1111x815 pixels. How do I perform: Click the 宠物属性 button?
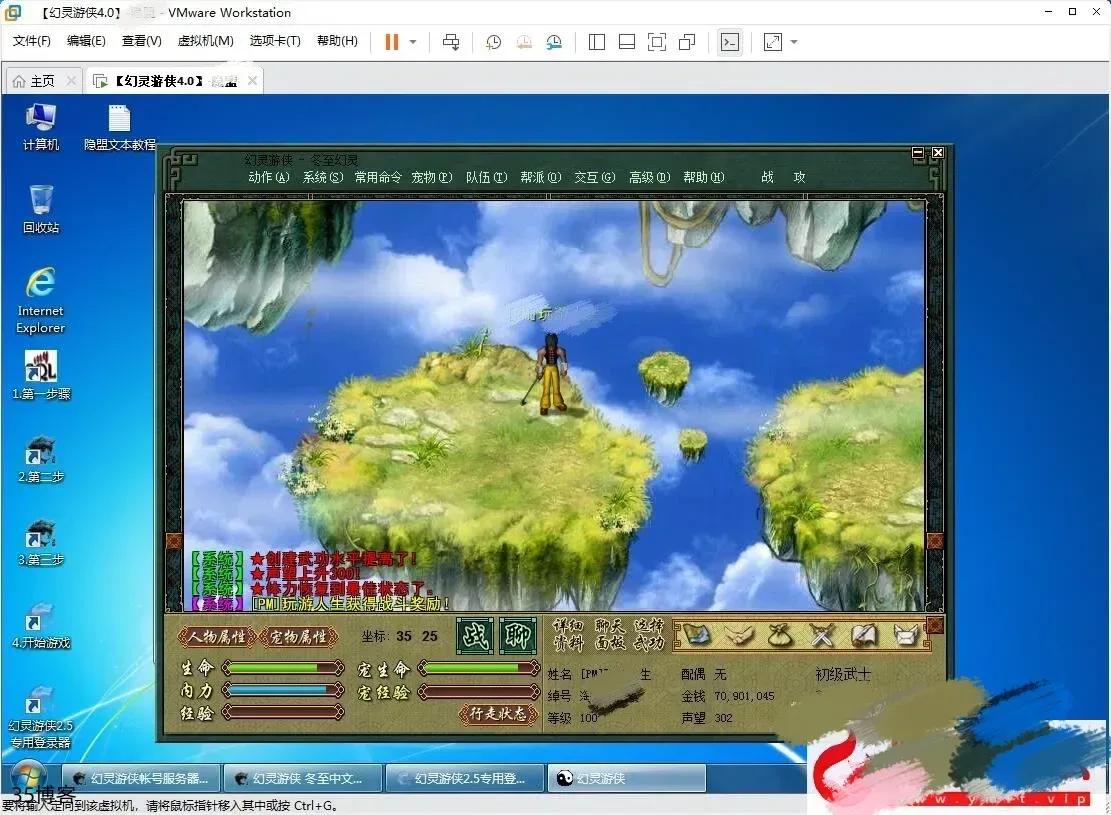[x=298, y=636]
